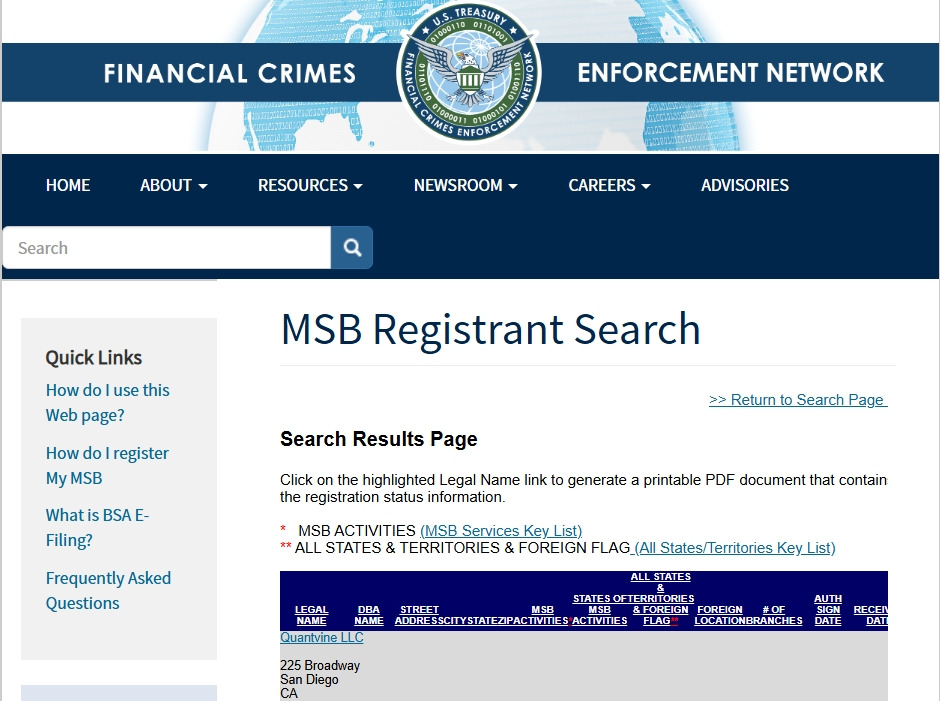Click the FinCEN Treasury seal logo
The image size is (940, 701).
[x=469, y=73]
